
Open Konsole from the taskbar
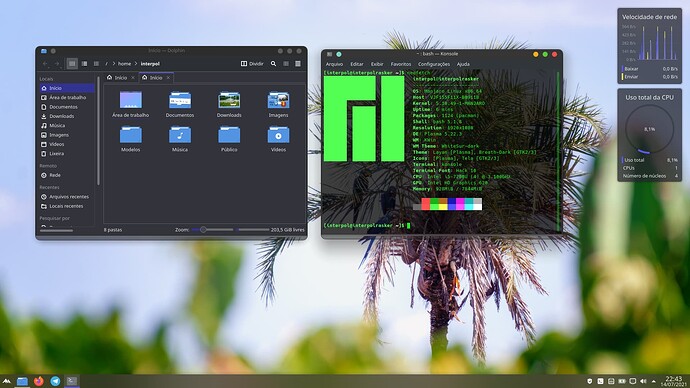(72, 381)
